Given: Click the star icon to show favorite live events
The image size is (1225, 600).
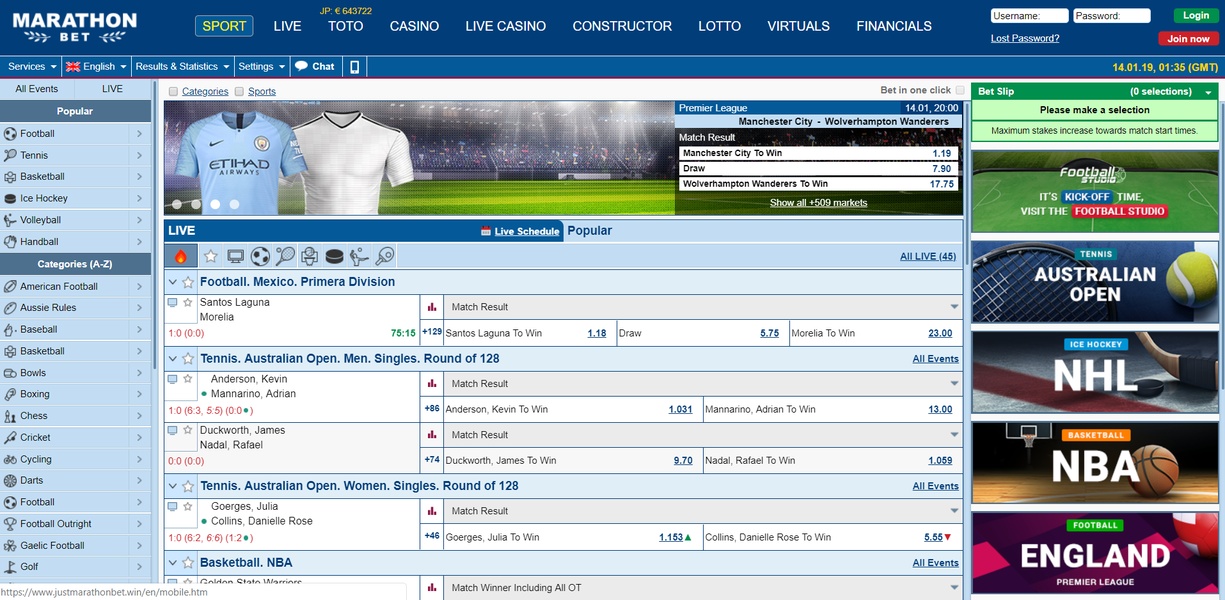Looking at the screenshot, I should click(x=210, y=255).
